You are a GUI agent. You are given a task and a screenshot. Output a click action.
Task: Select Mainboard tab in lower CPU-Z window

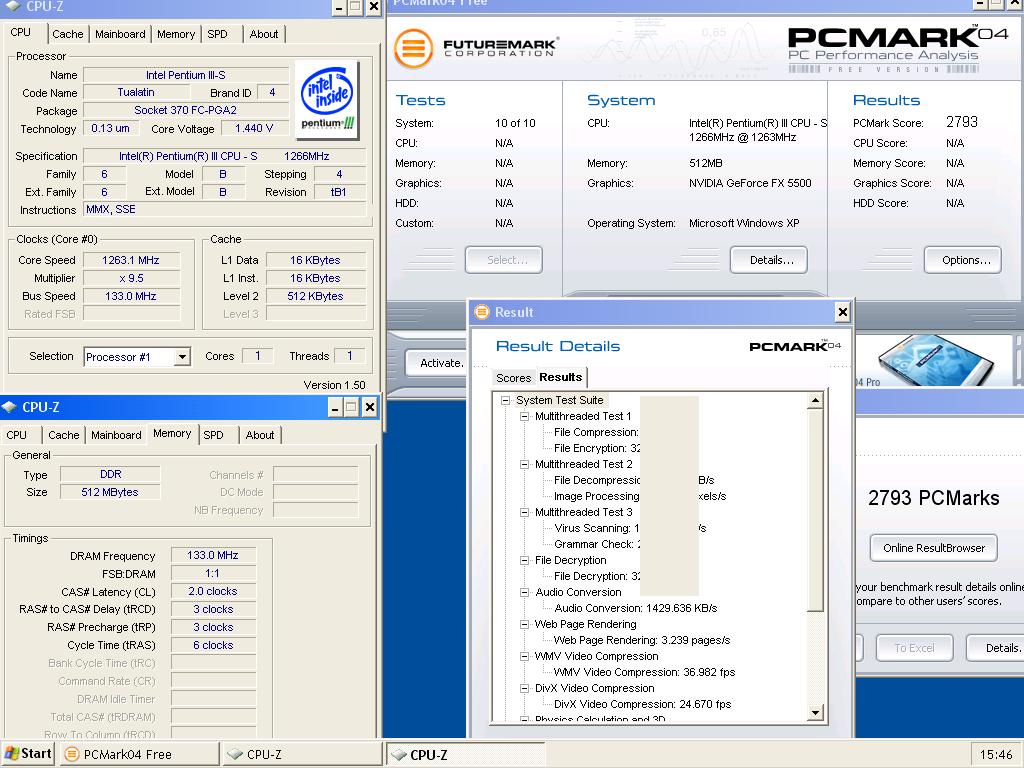(x=116, y=435)
